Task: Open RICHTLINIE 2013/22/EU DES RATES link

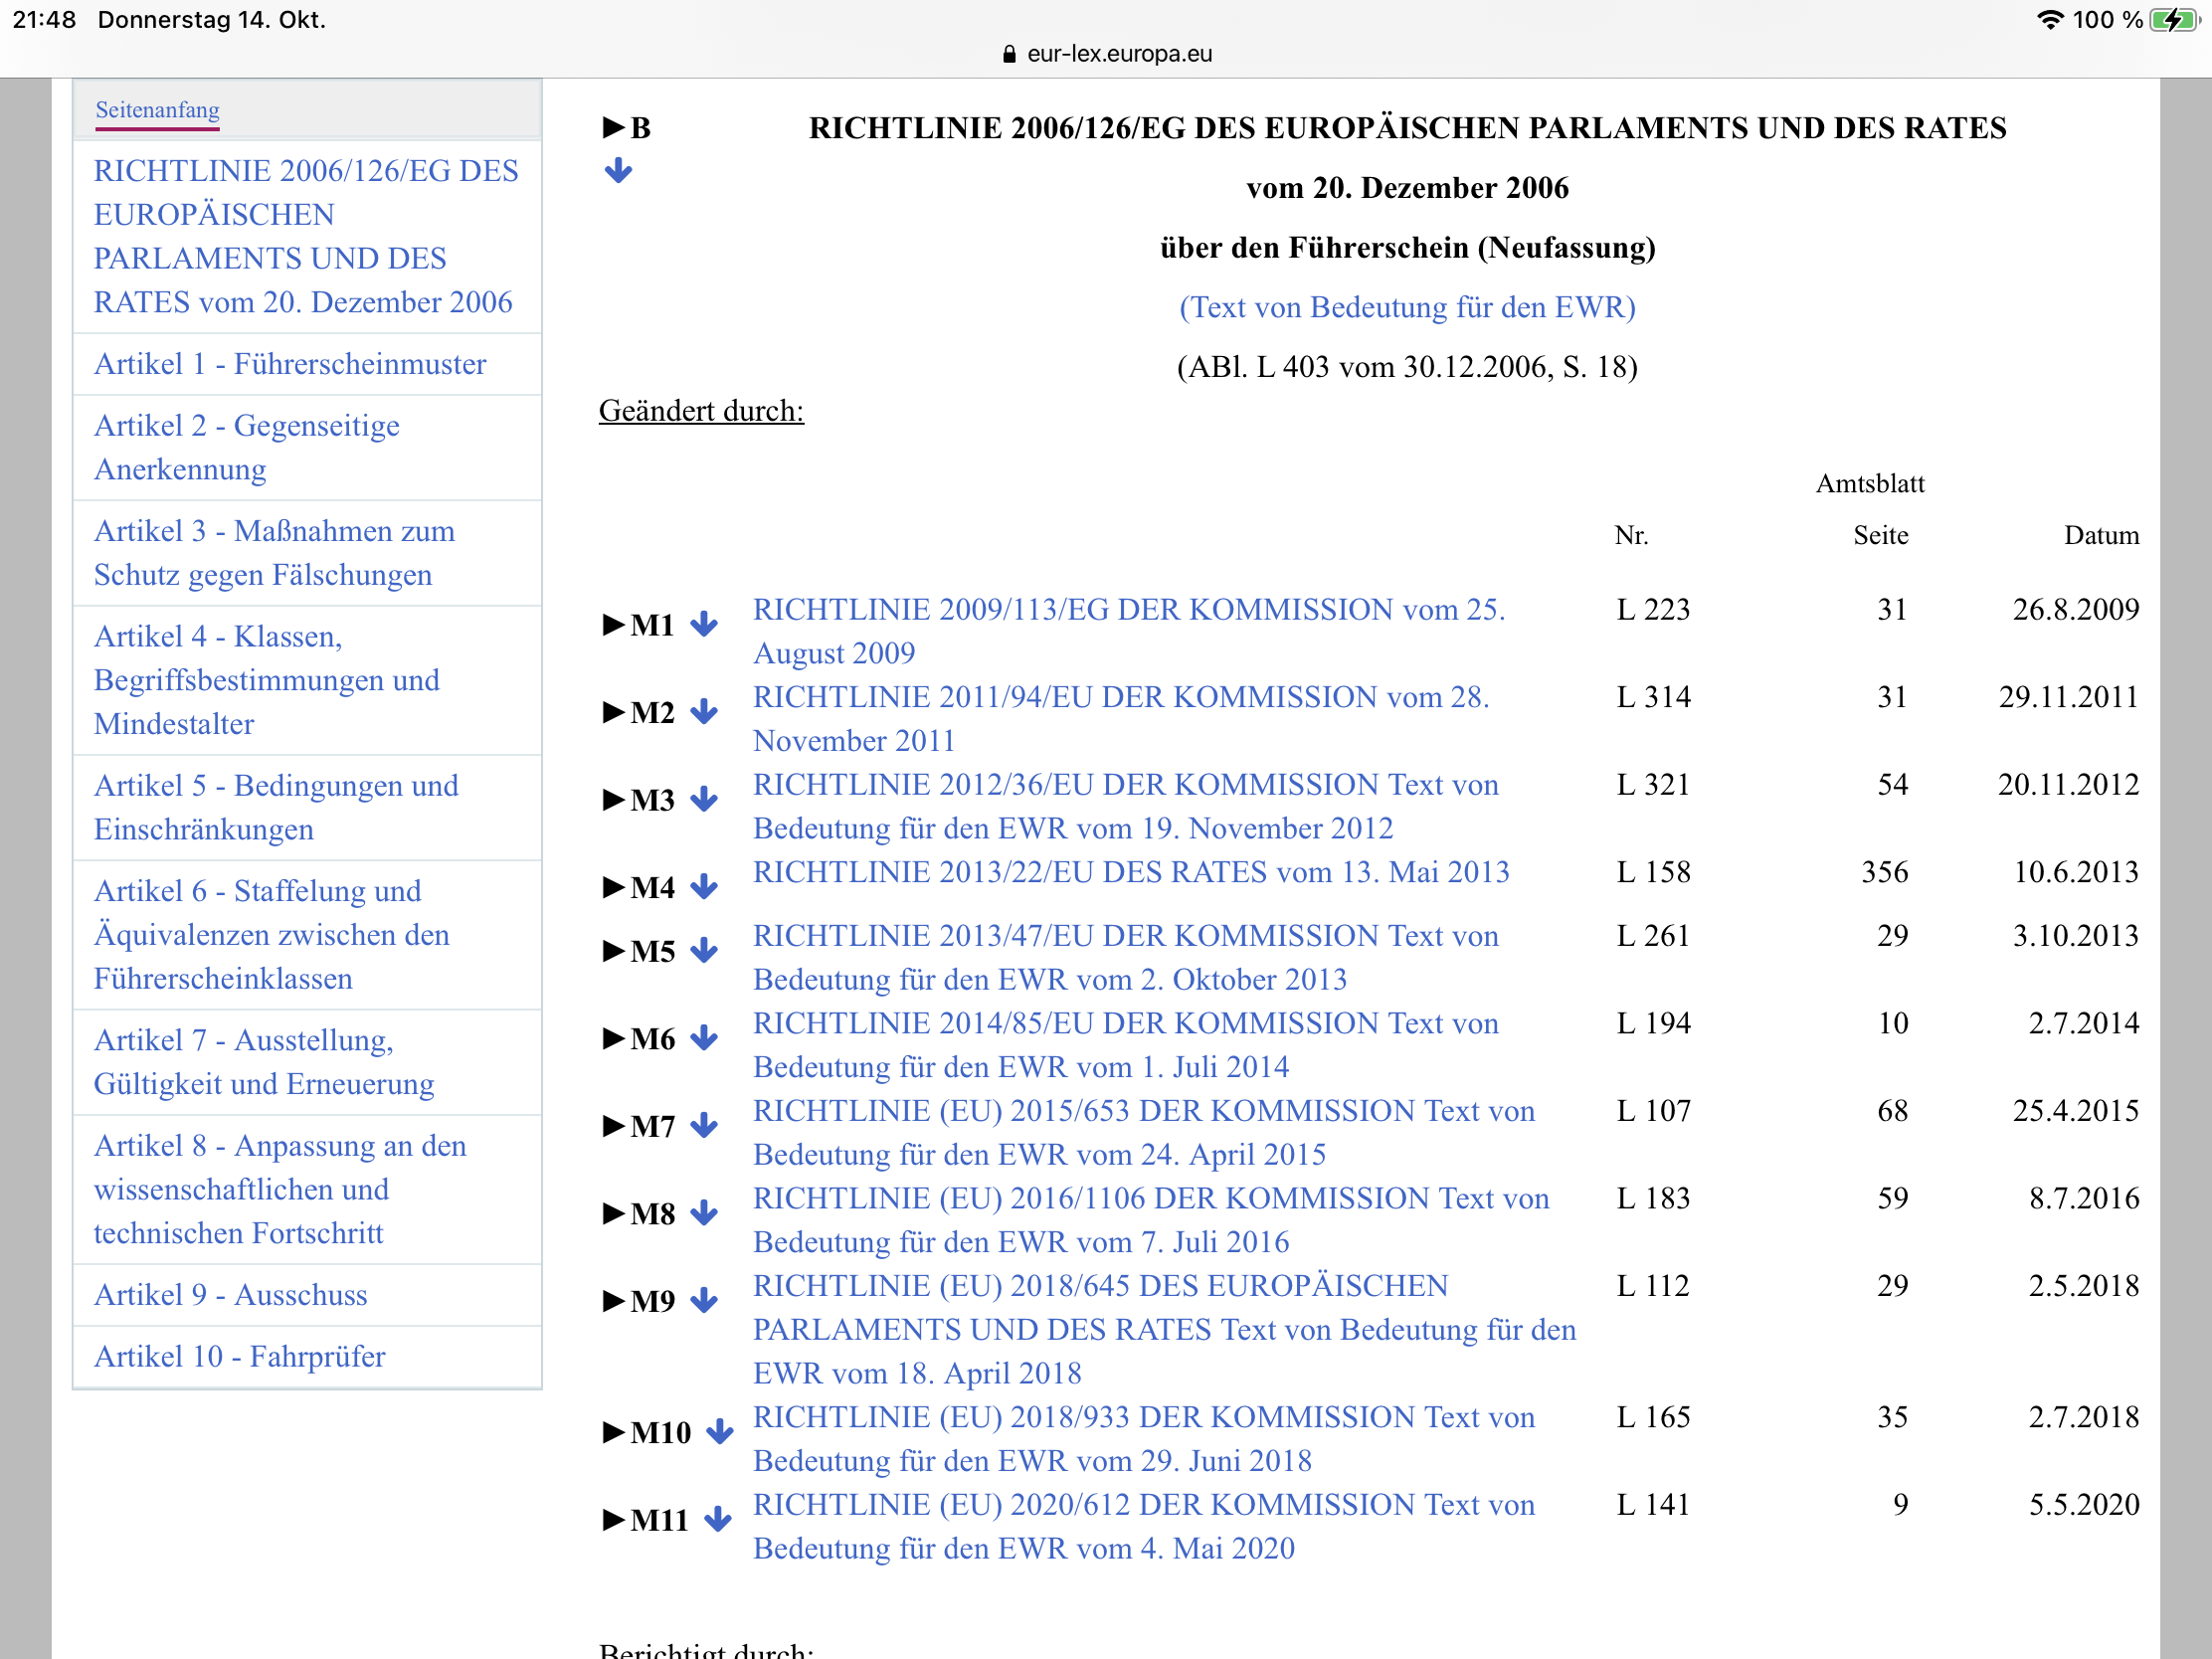Action: (x=1130, y=872)
